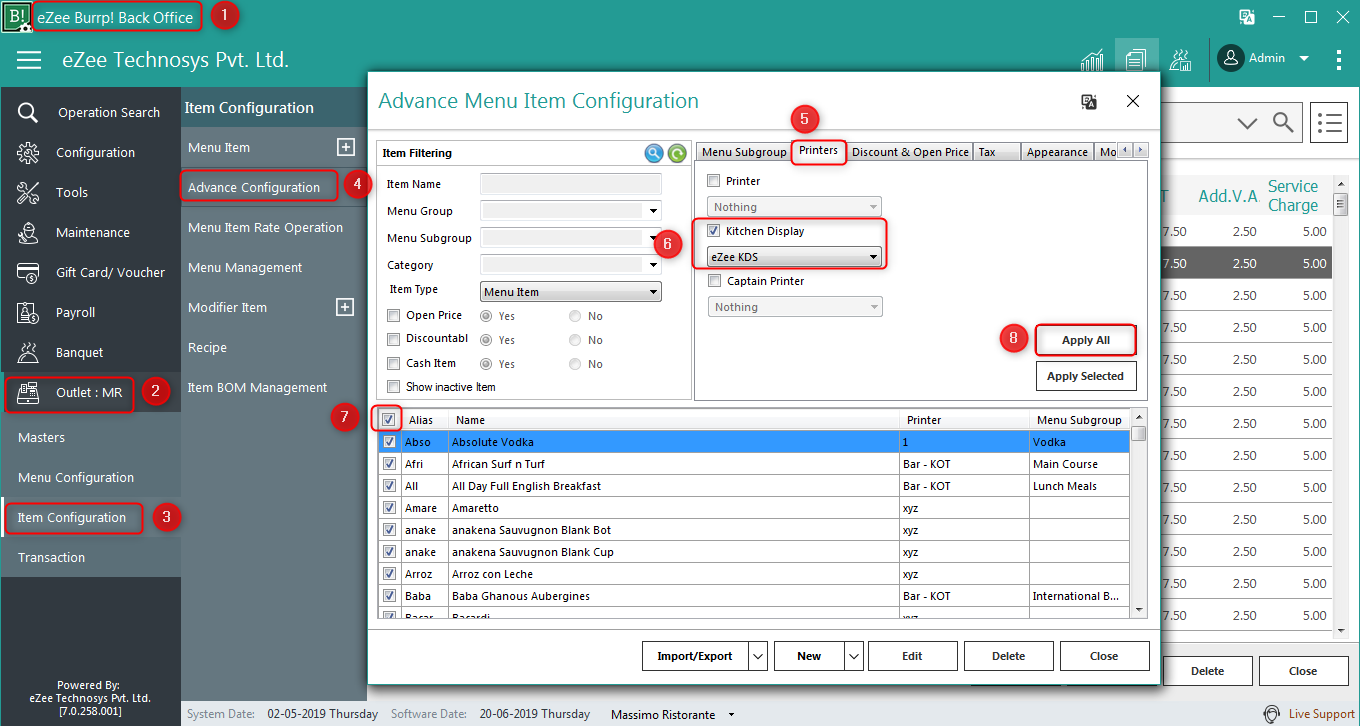This screenshot has width=1360, height=726.
Task: Open Advance Configuration menu entry
Action: click(254, 187)
